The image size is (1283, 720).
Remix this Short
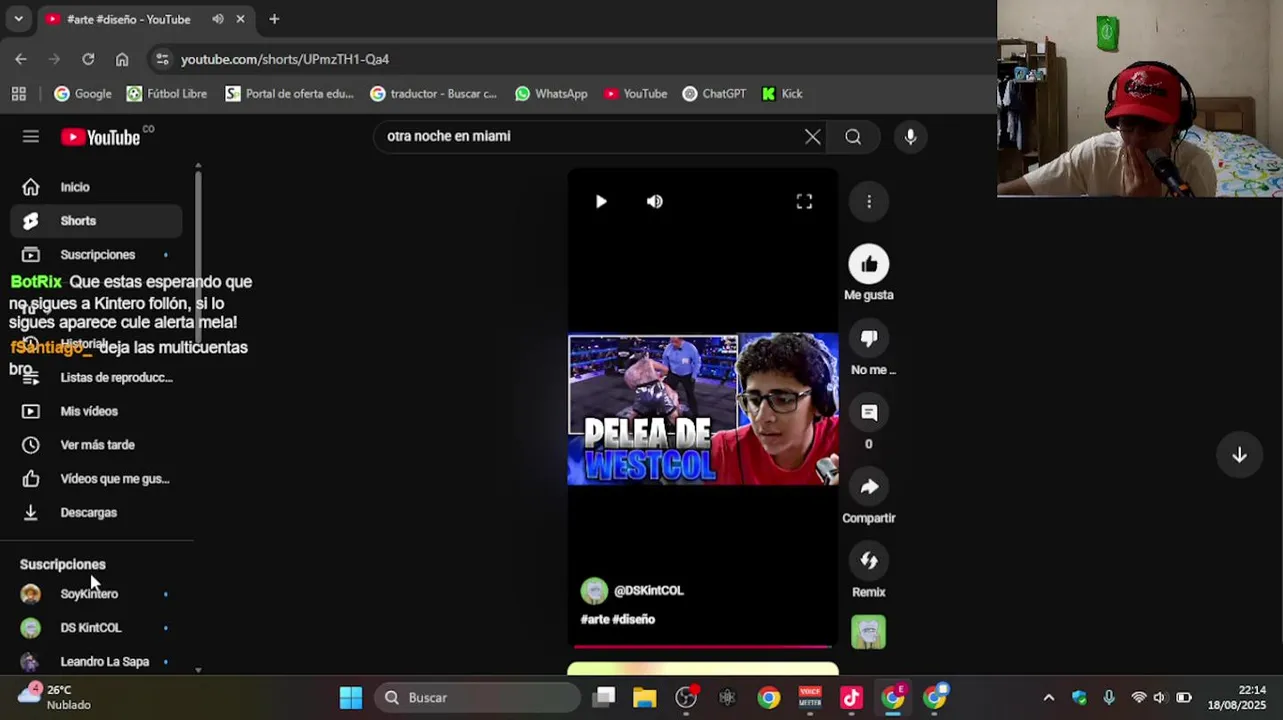click(869, 560)
